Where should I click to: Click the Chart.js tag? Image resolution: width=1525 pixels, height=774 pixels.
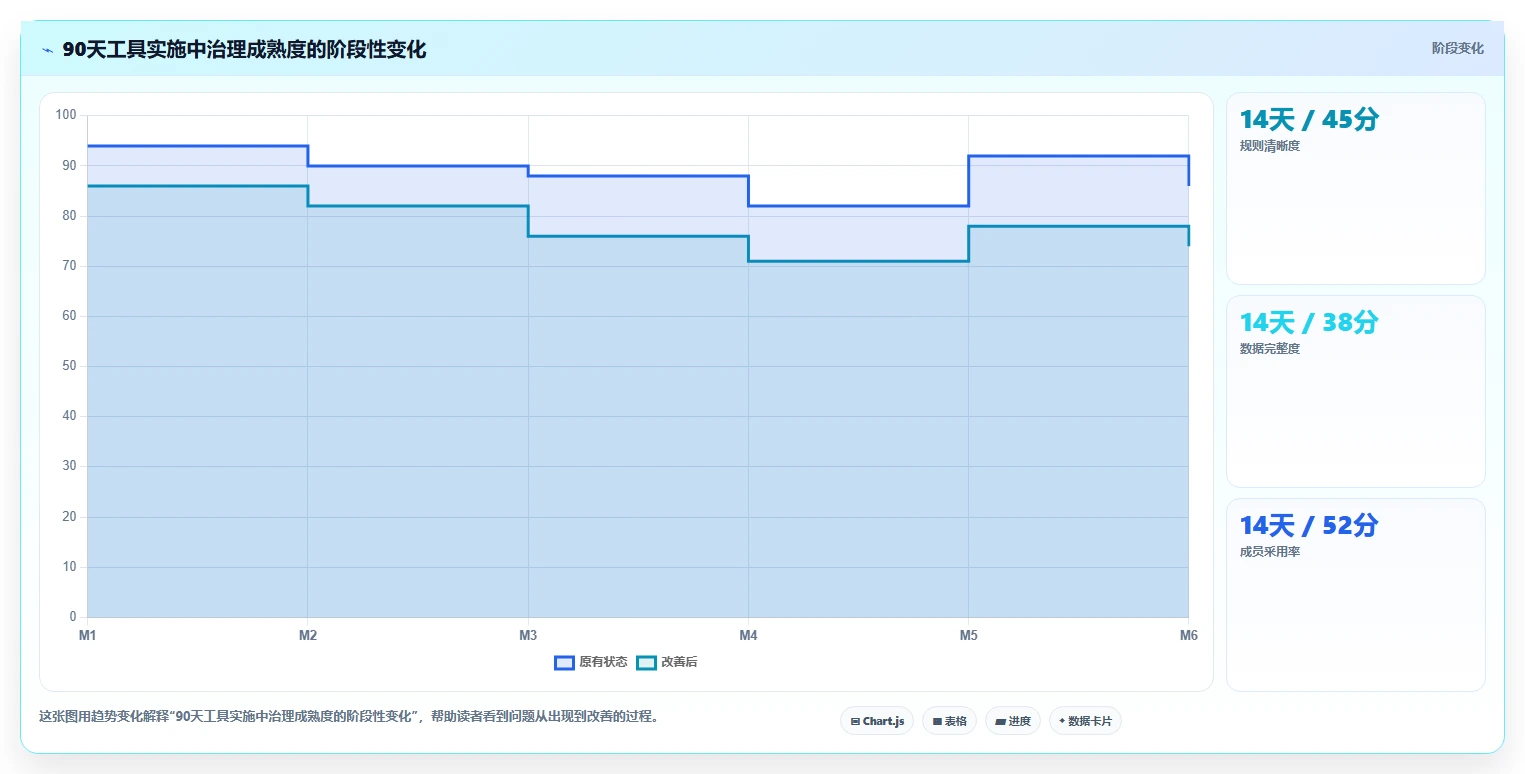tap(877, 721)
